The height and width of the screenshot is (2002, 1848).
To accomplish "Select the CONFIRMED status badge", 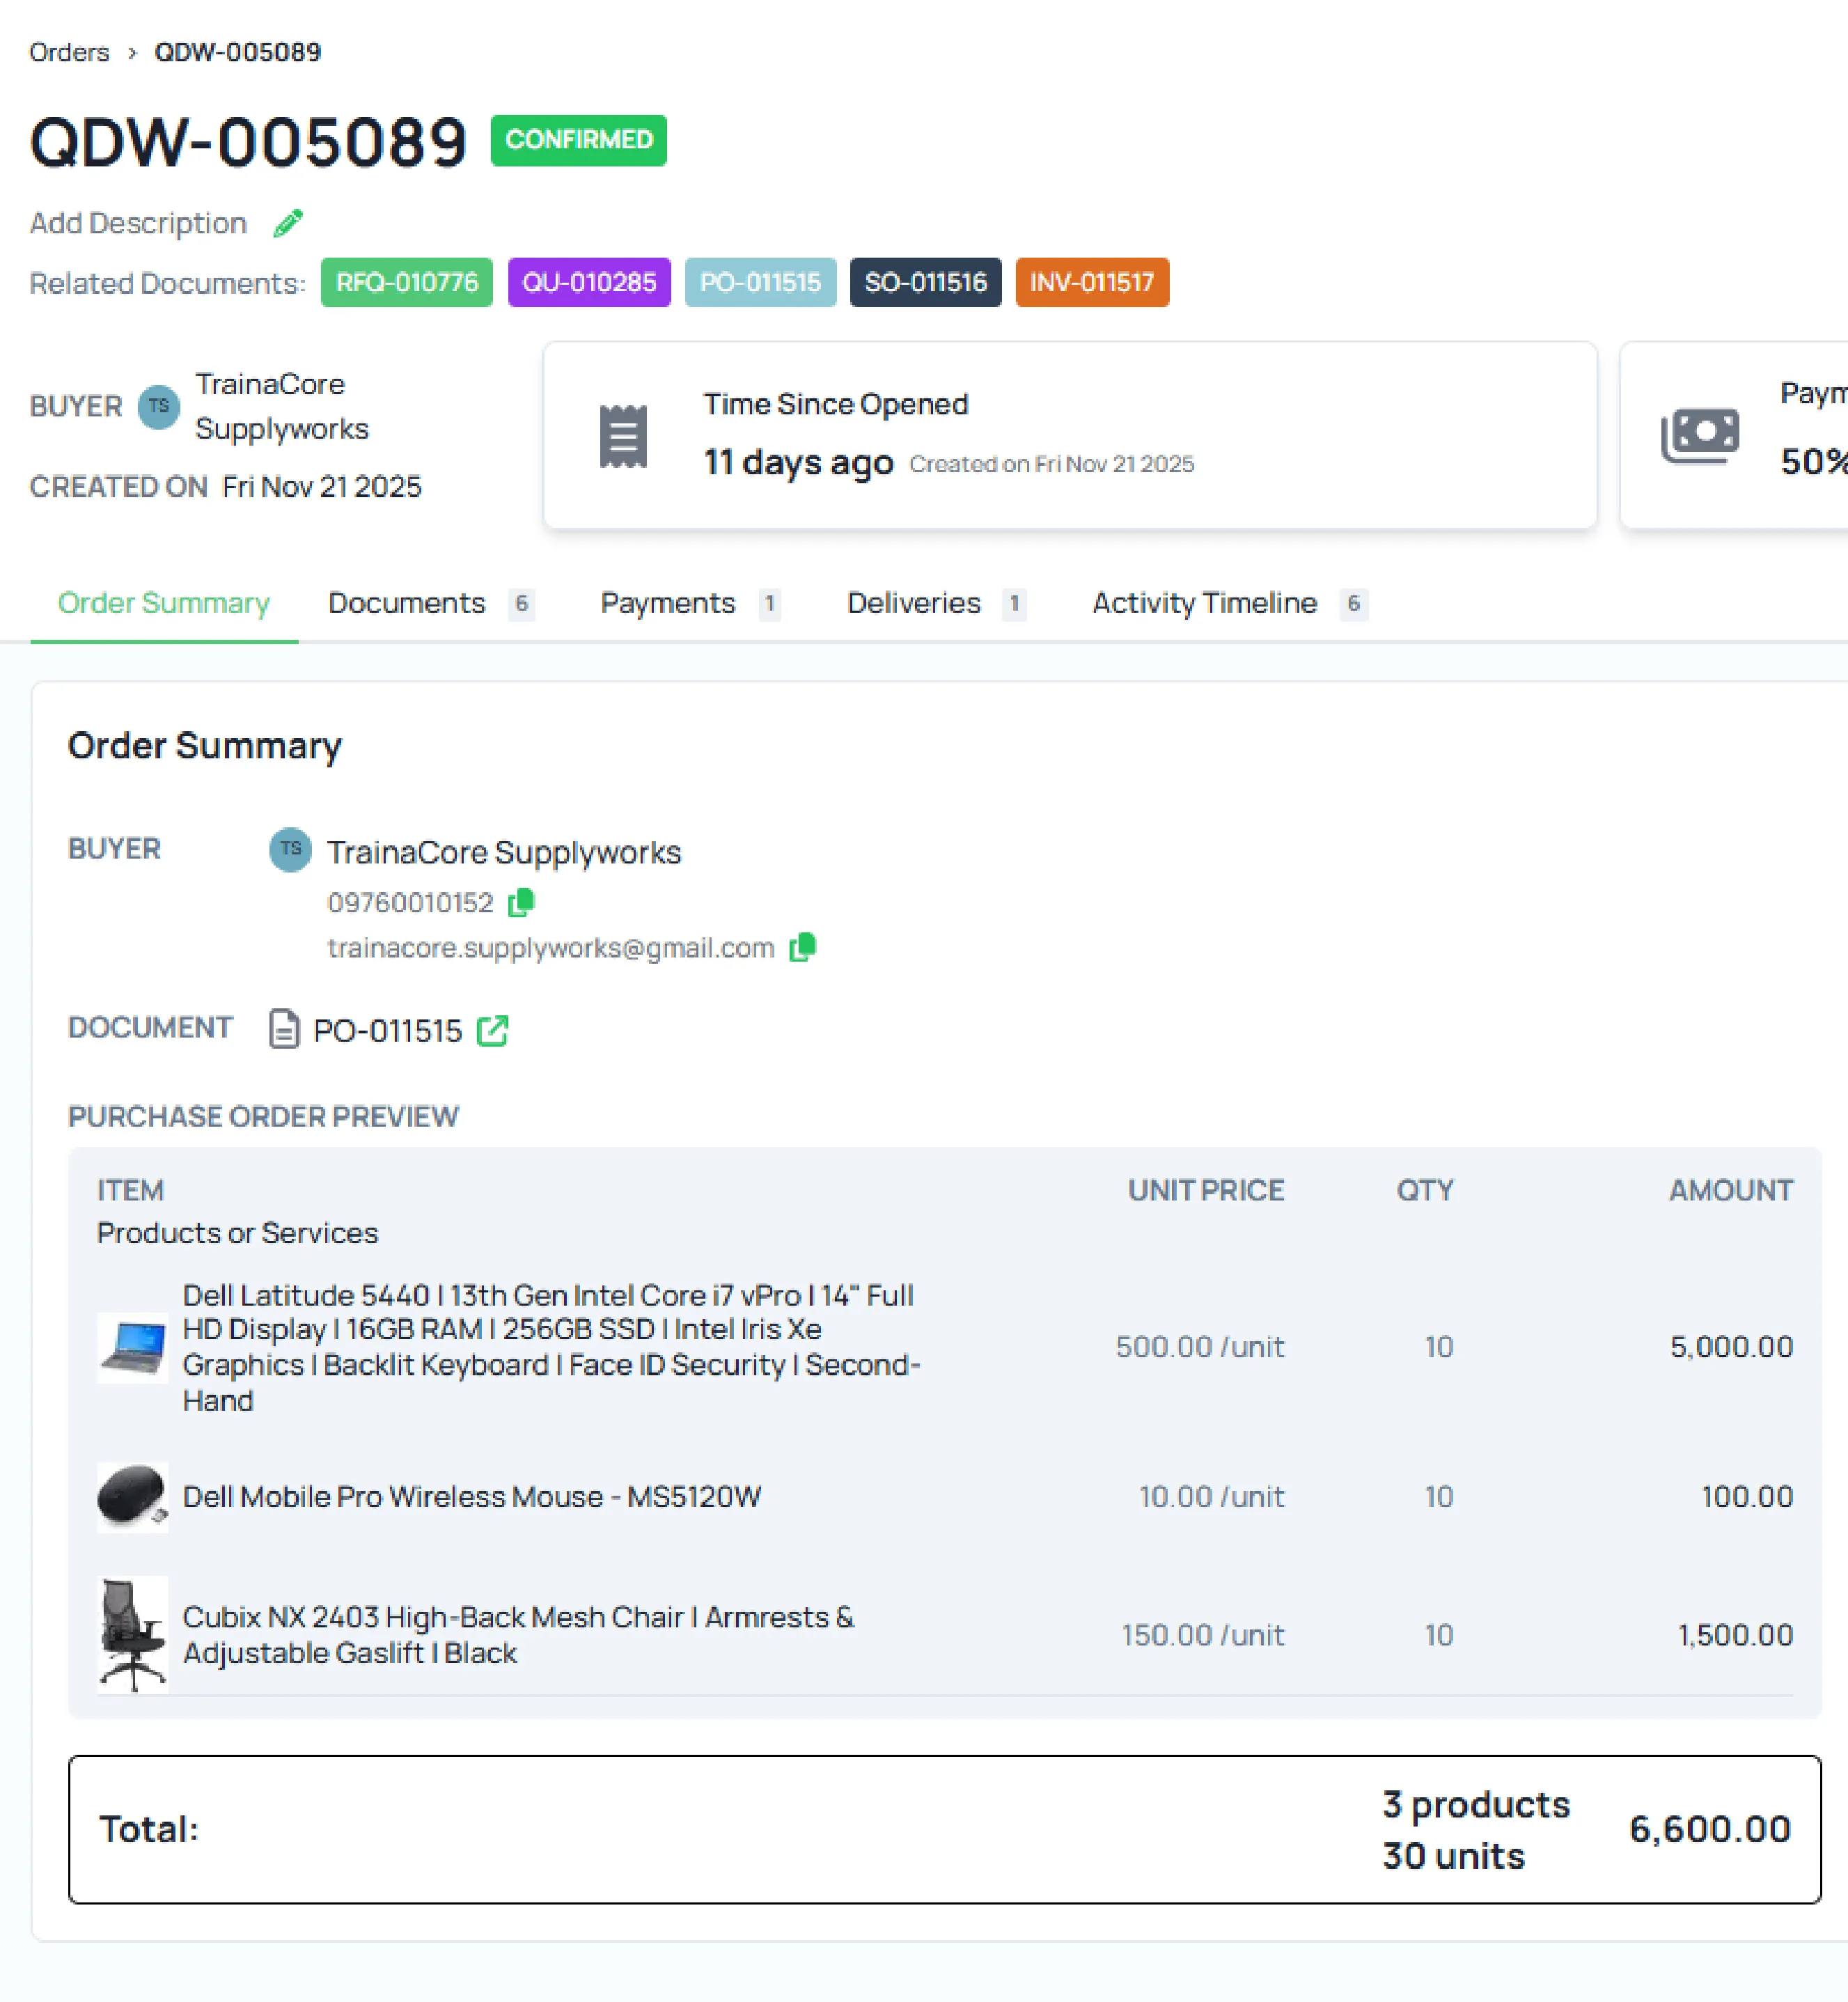I will tap(578, 140).
